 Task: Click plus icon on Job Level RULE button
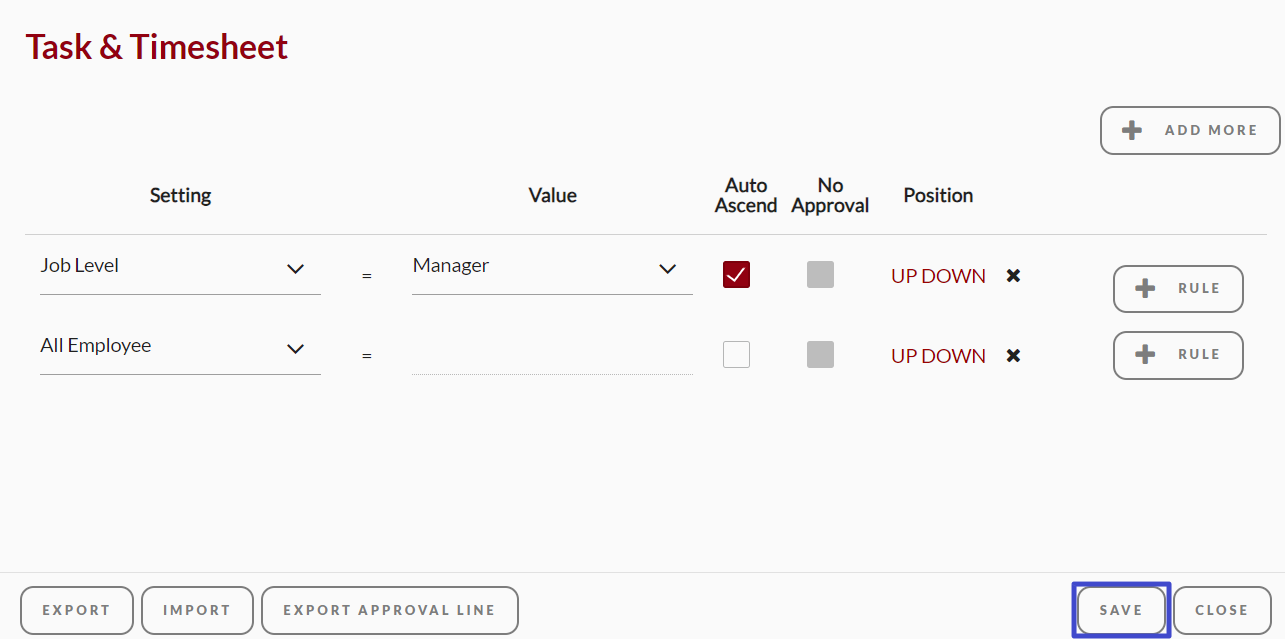1146,289
